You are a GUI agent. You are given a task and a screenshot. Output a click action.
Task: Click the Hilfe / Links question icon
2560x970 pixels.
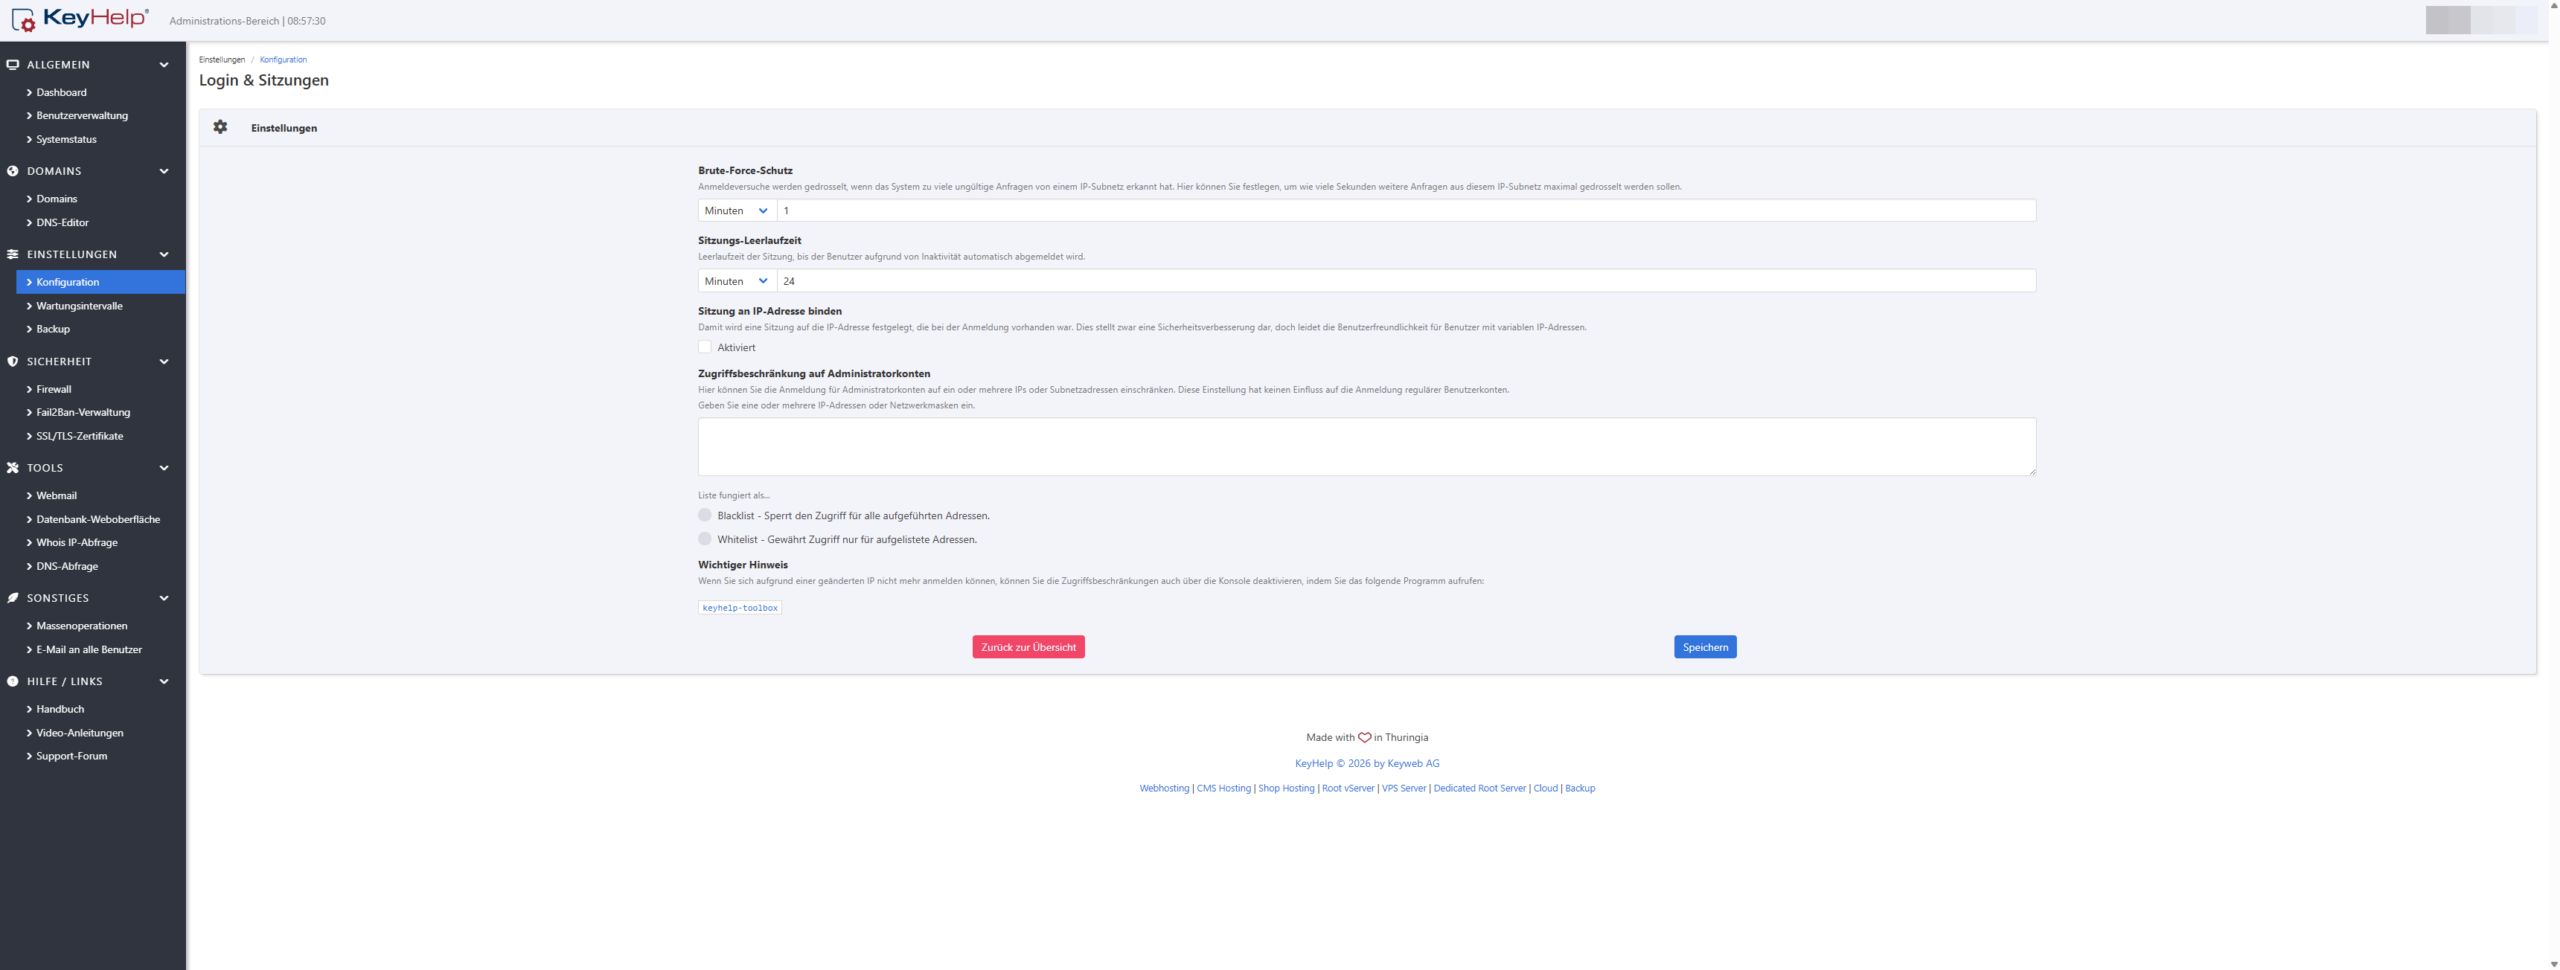[x=13, y=682]
